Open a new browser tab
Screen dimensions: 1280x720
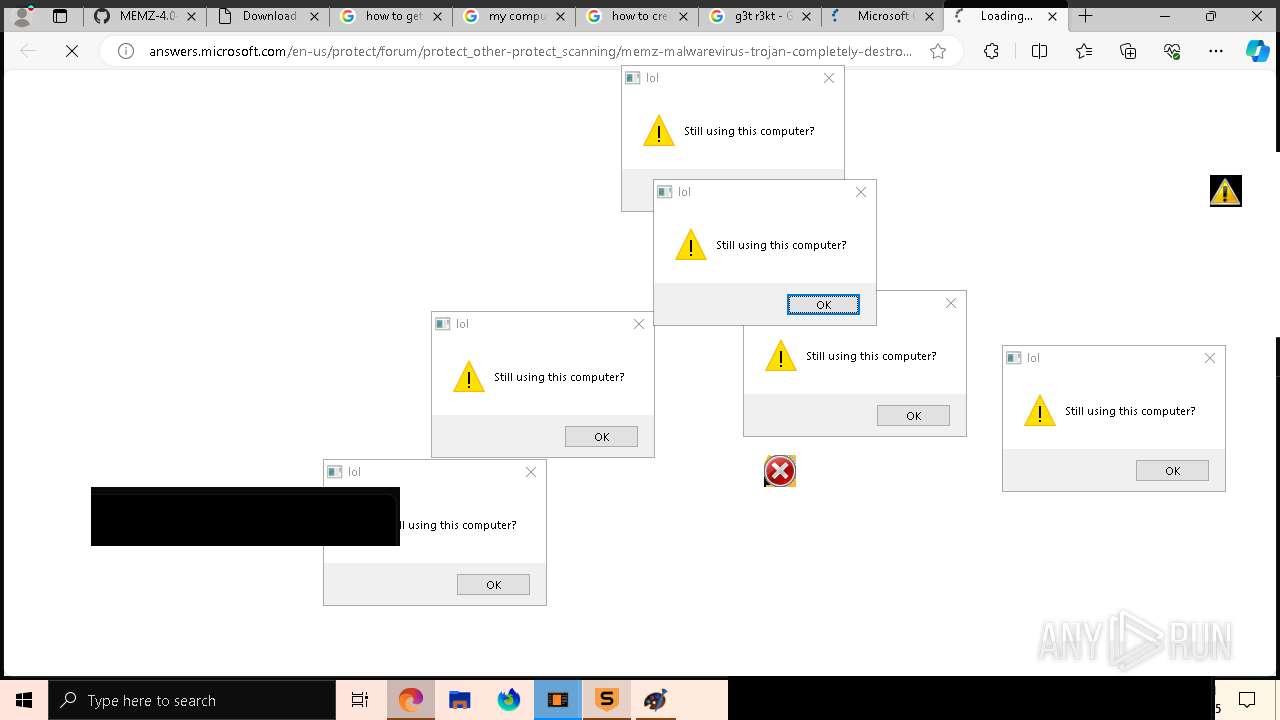[1086, 16]
